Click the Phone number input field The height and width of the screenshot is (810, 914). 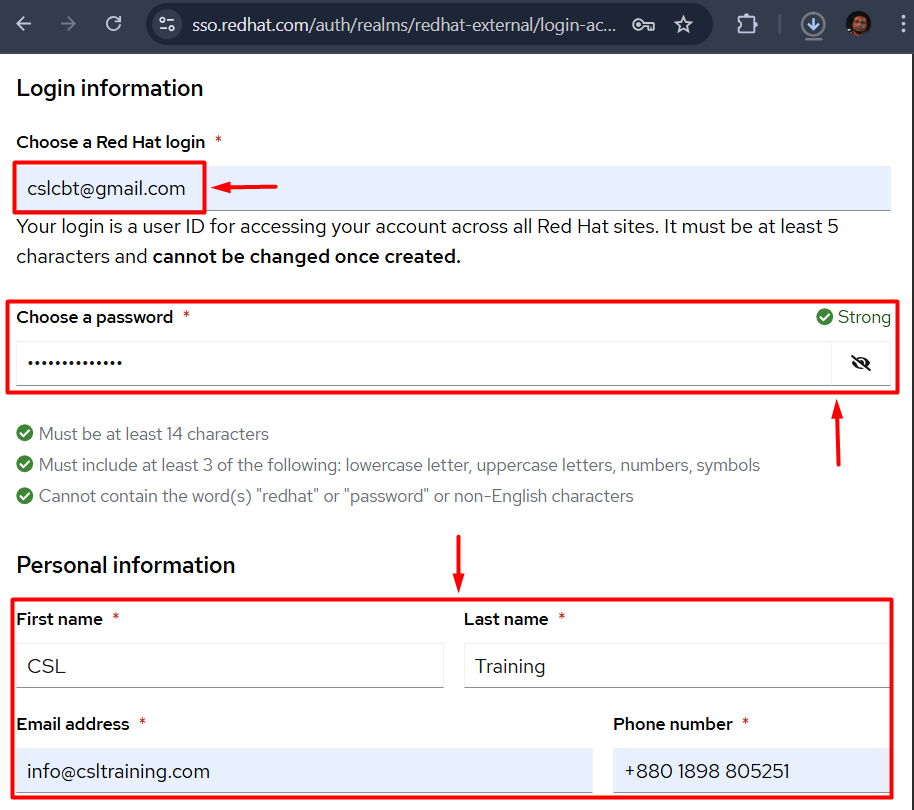pos(750,771)
